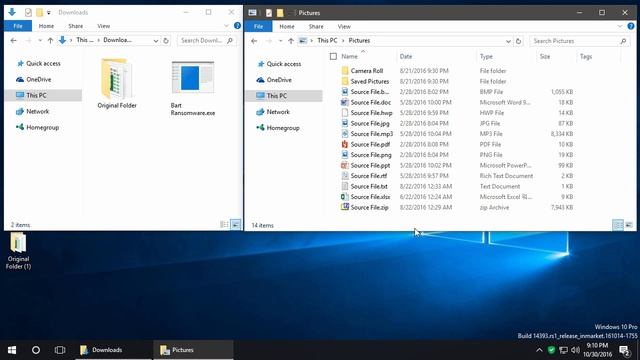Open Cortana search circle on taskbar

(36, 350)
